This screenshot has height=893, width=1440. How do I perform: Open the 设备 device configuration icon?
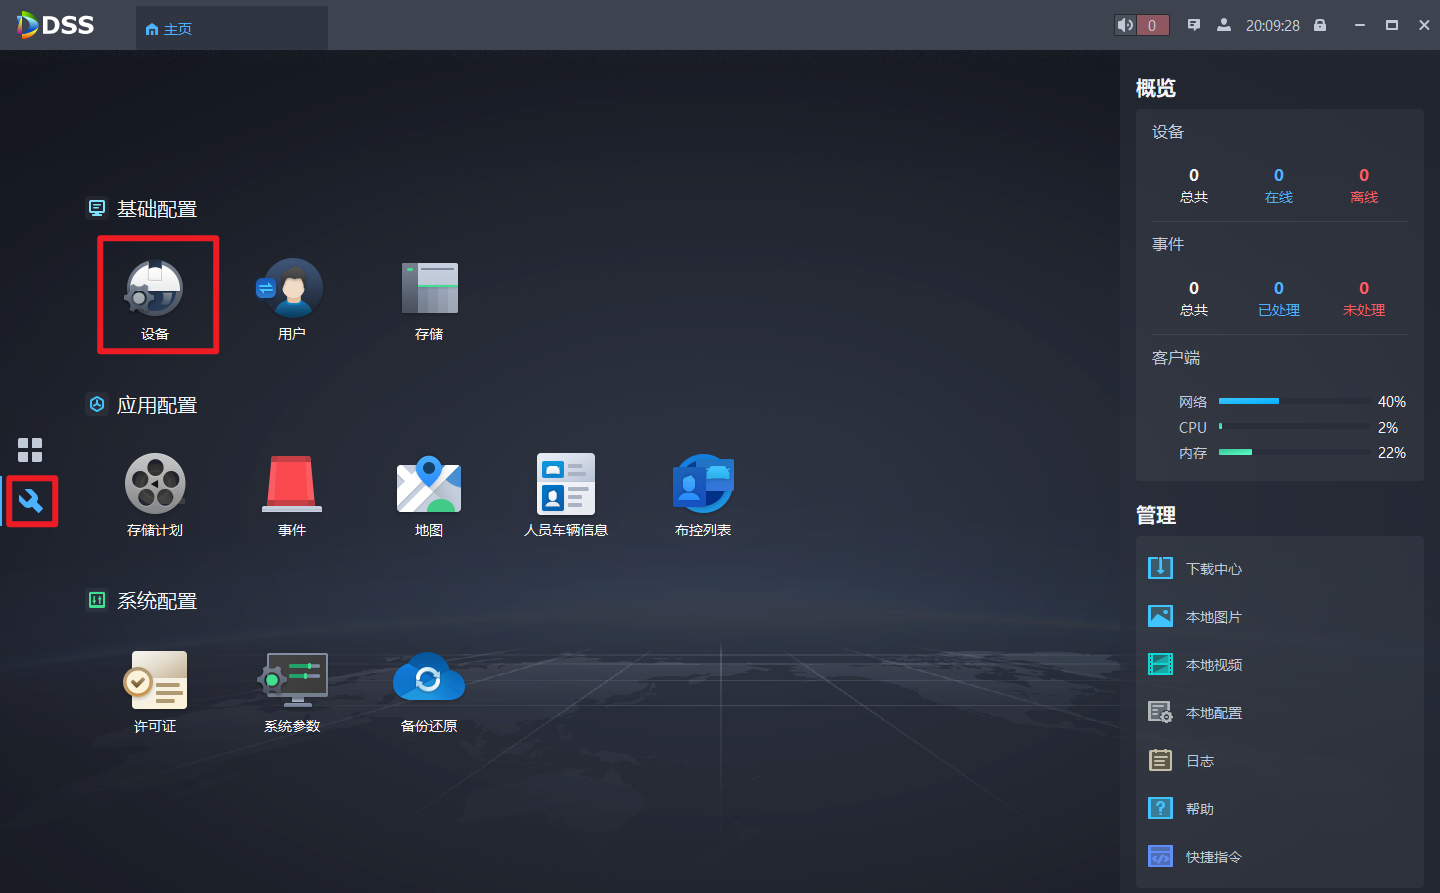click(155, 290)
